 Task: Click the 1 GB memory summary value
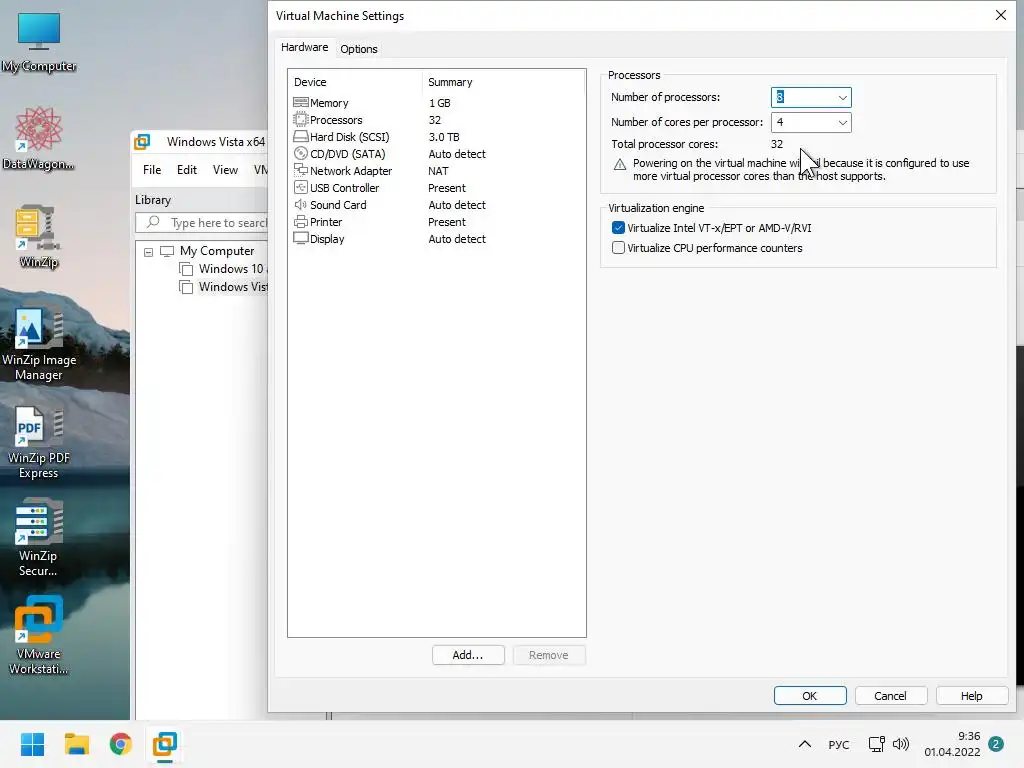[x=440, y=103]
